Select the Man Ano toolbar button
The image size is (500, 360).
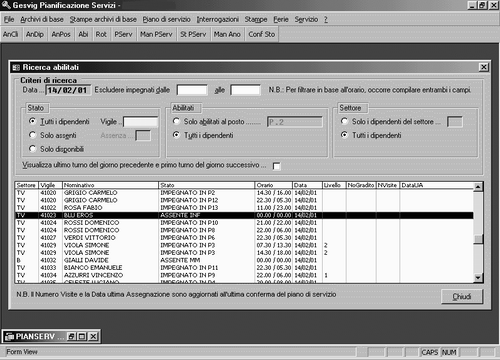pyautogui.click(x=227, y=34)
